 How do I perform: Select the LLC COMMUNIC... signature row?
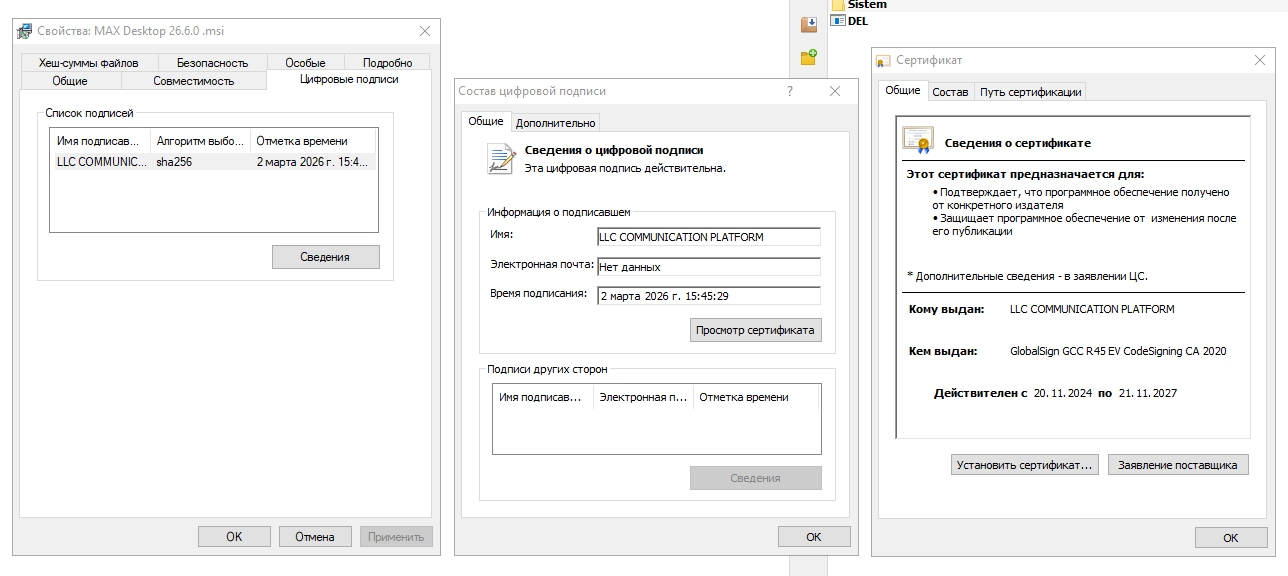(214, 162)
